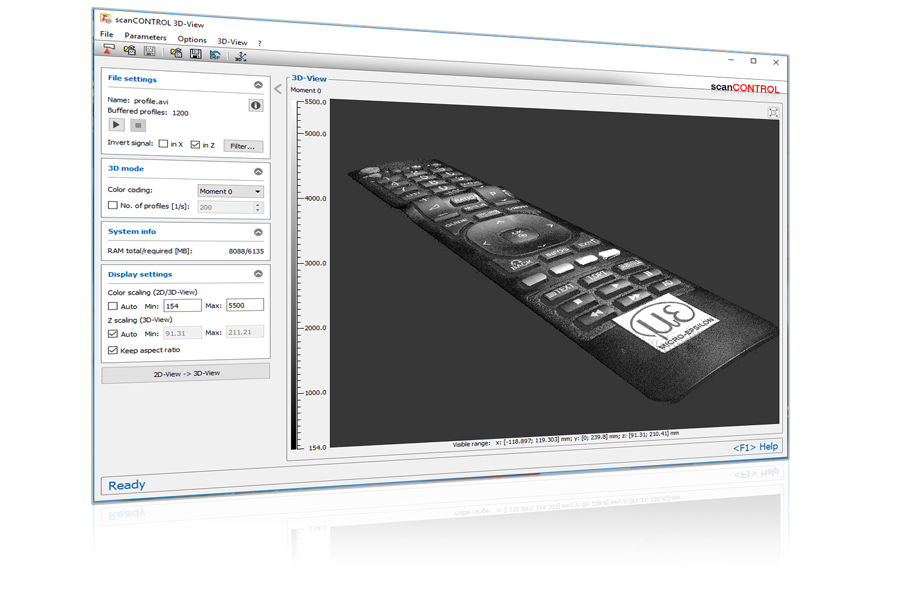900x600 pixels.
Task: Click the info icon beside profile.avi
Action: click(256, 105)
